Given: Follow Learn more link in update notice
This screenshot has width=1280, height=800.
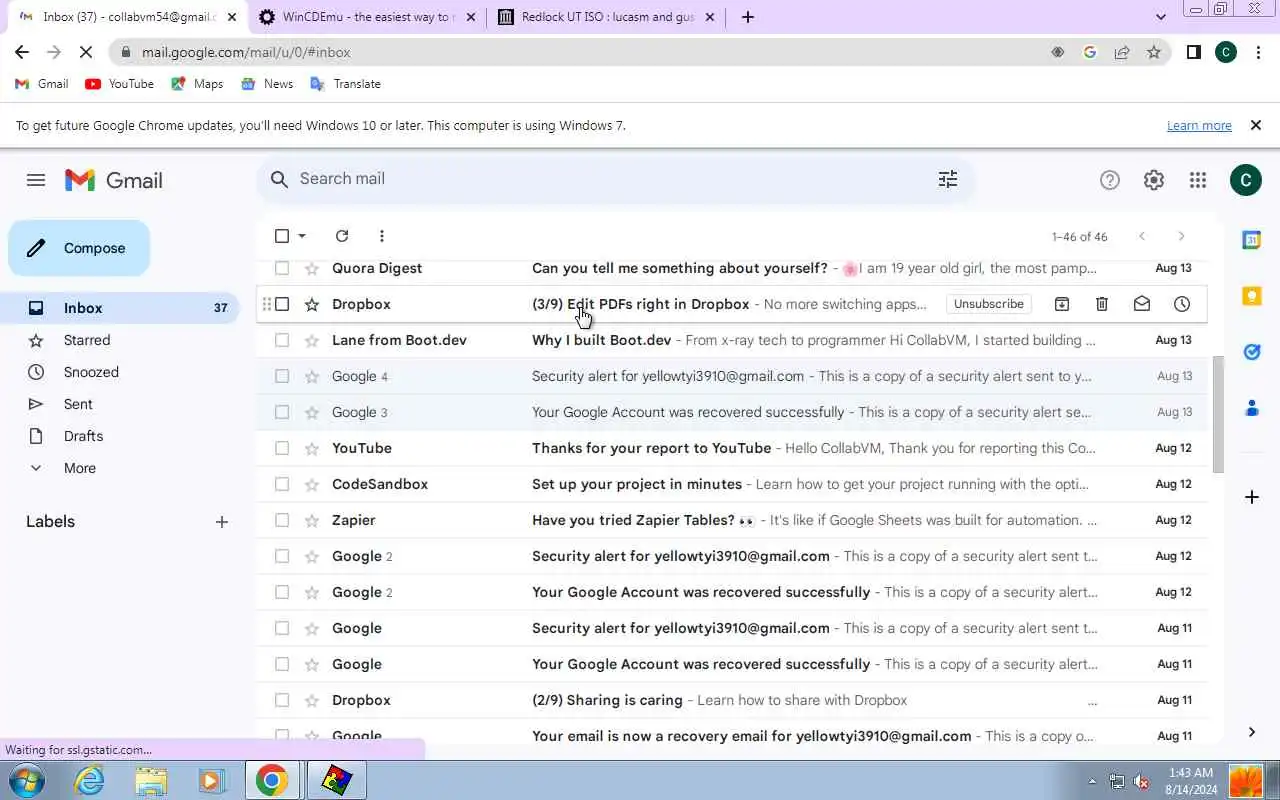Looking at the screenshot, I should pos(1199,126).
